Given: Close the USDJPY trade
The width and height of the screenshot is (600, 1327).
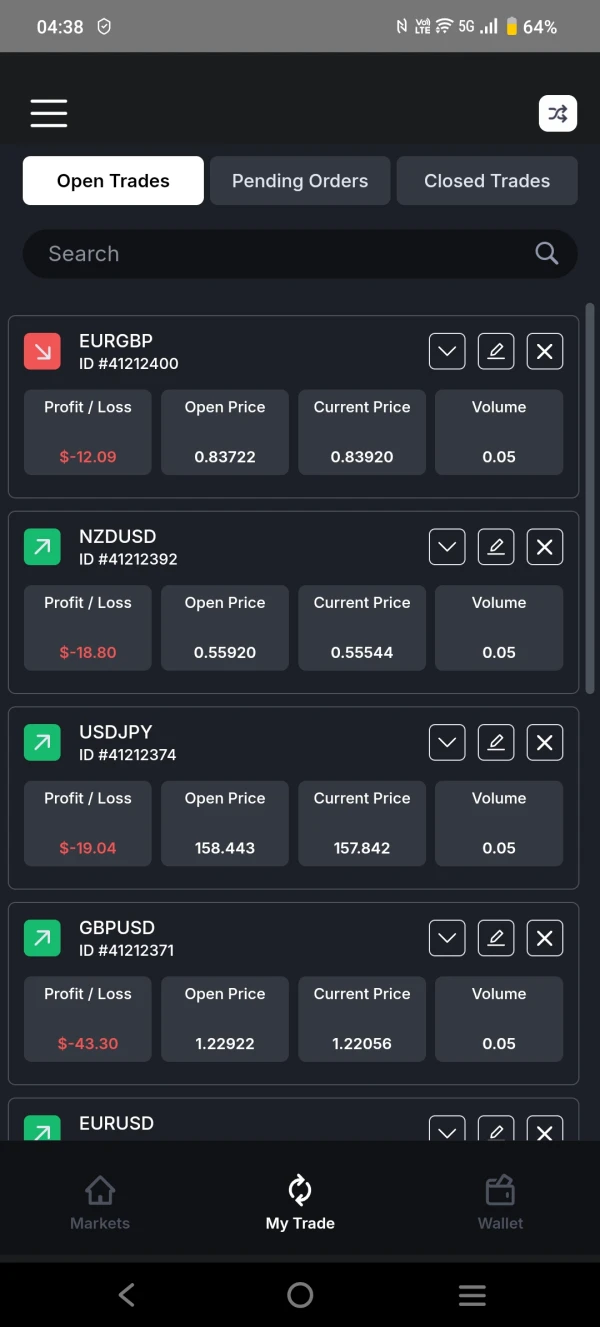Looking at the screenshot, I should coord(545,743).
